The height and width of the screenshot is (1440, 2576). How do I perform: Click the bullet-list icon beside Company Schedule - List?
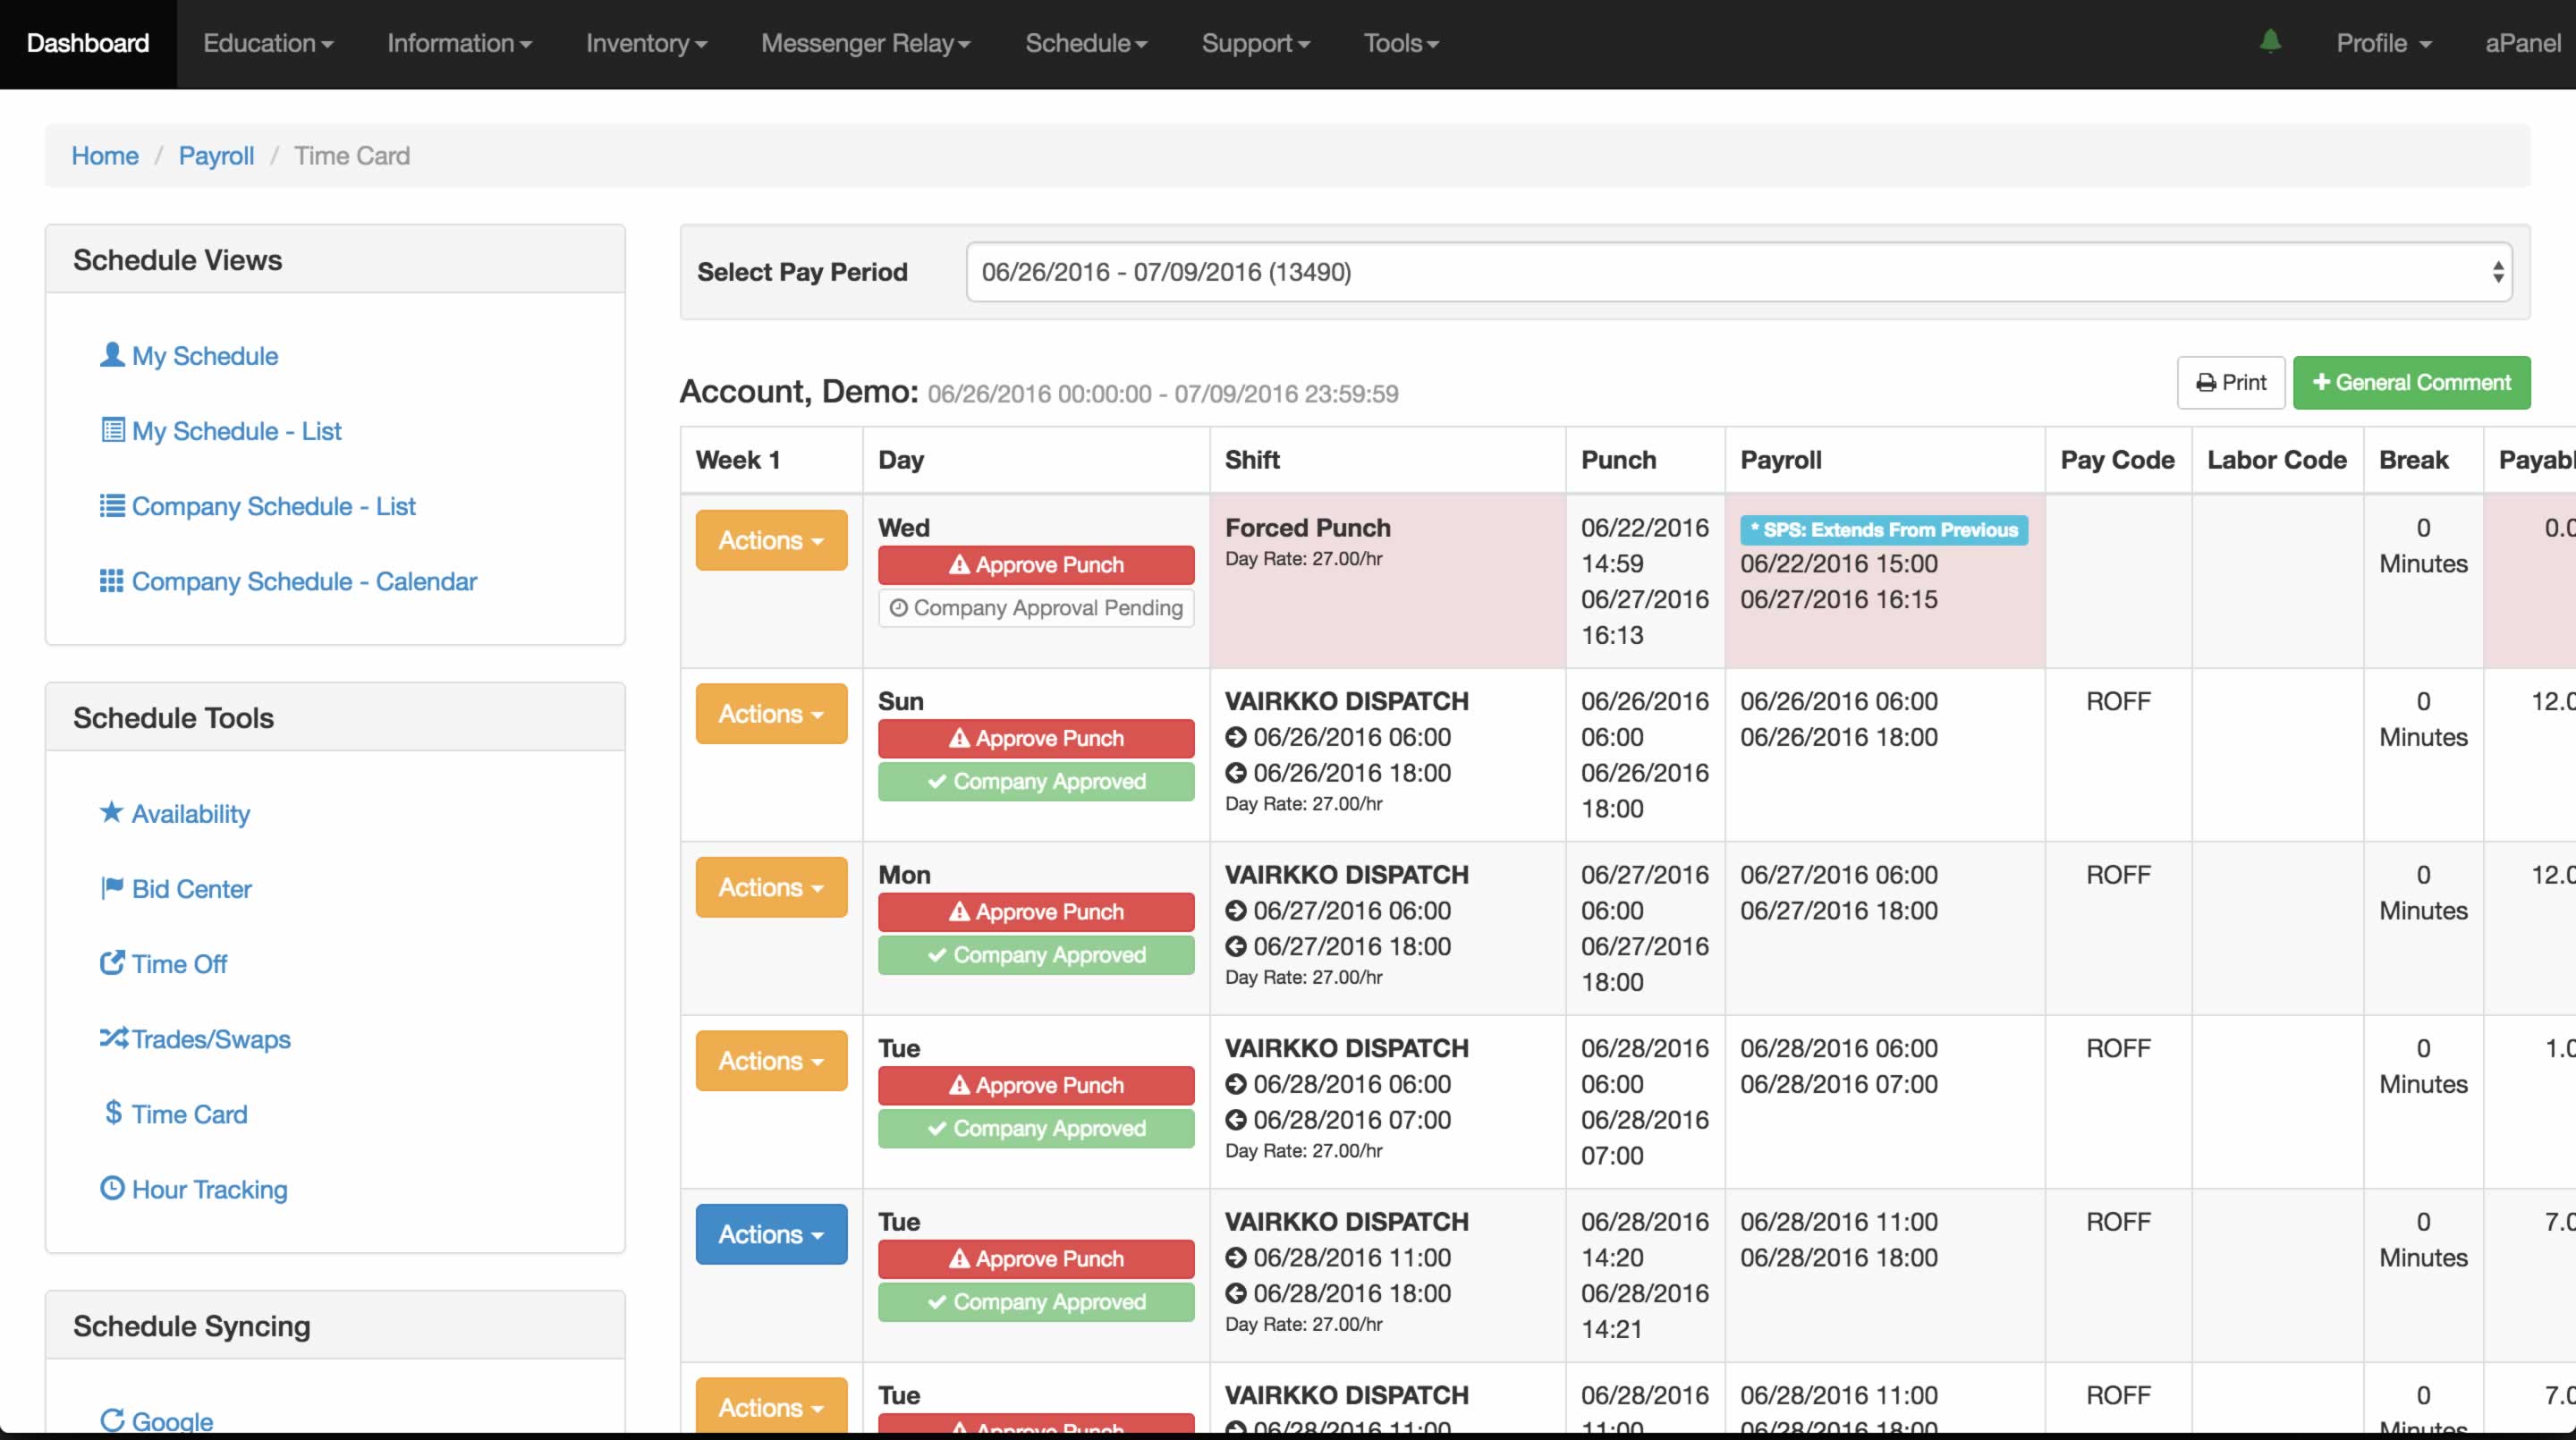[x=112, y=505]
